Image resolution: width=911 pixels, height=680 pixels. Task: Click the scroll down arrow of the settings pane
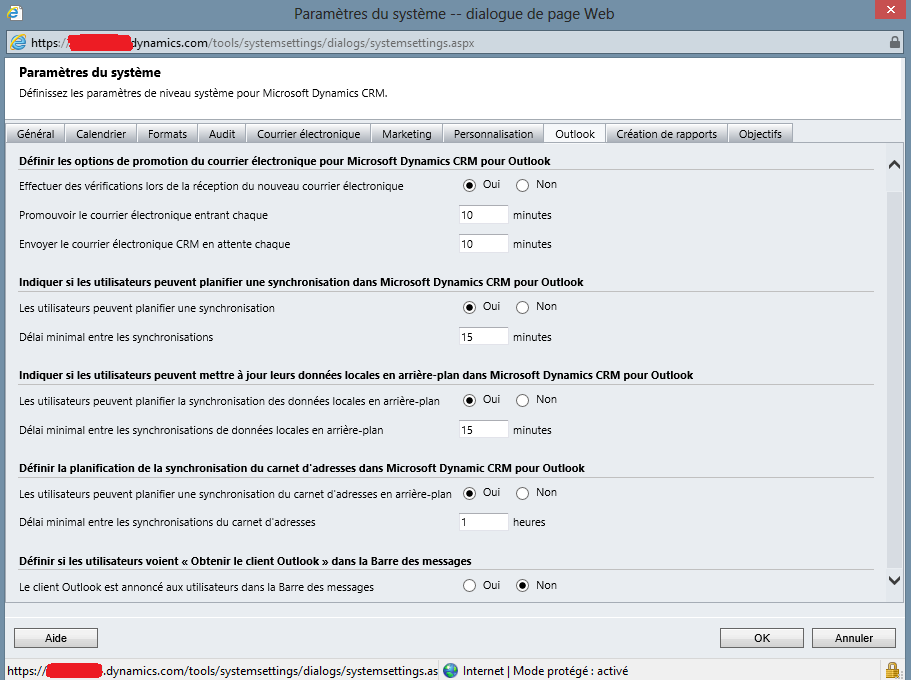895,580
